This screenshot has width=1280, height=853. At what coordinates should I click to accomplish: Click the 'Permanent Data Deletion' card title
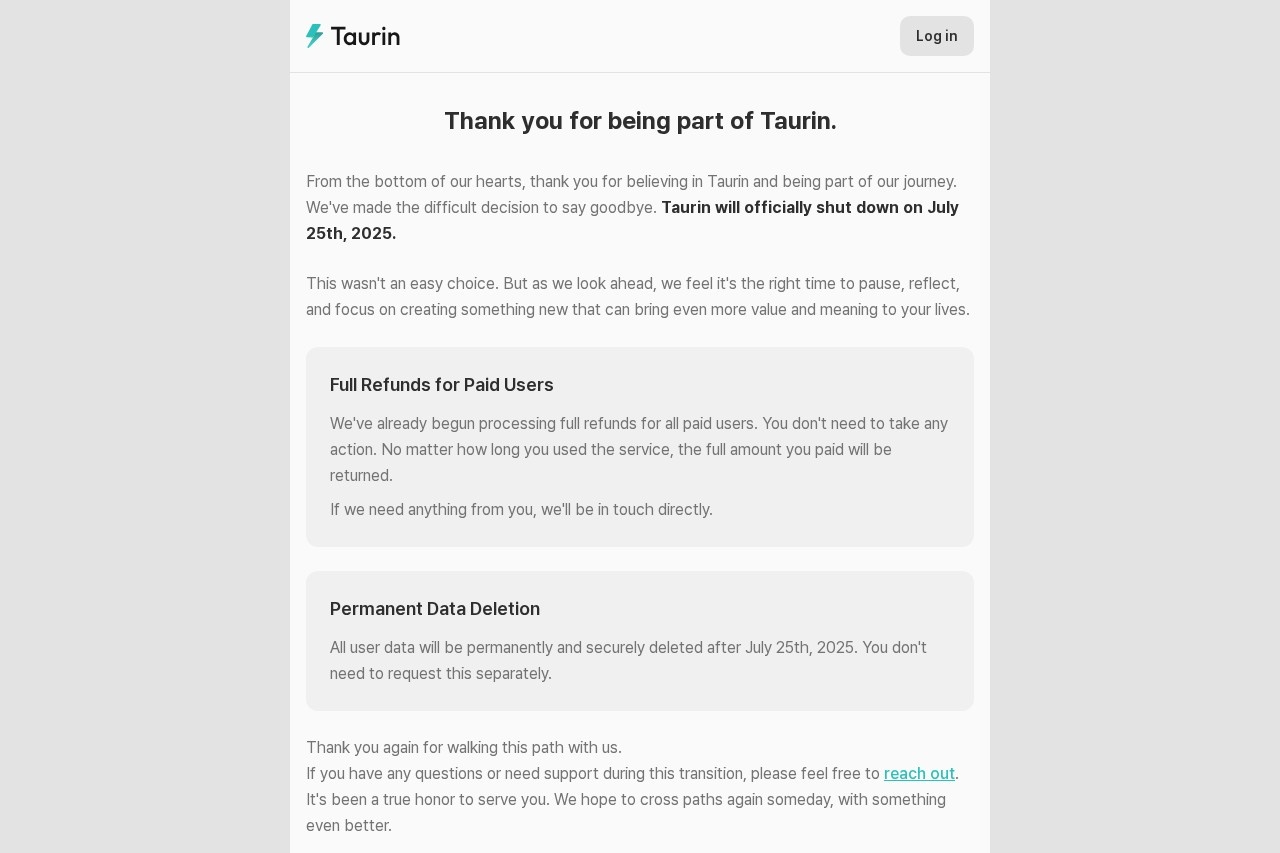[x=435, y=609]
